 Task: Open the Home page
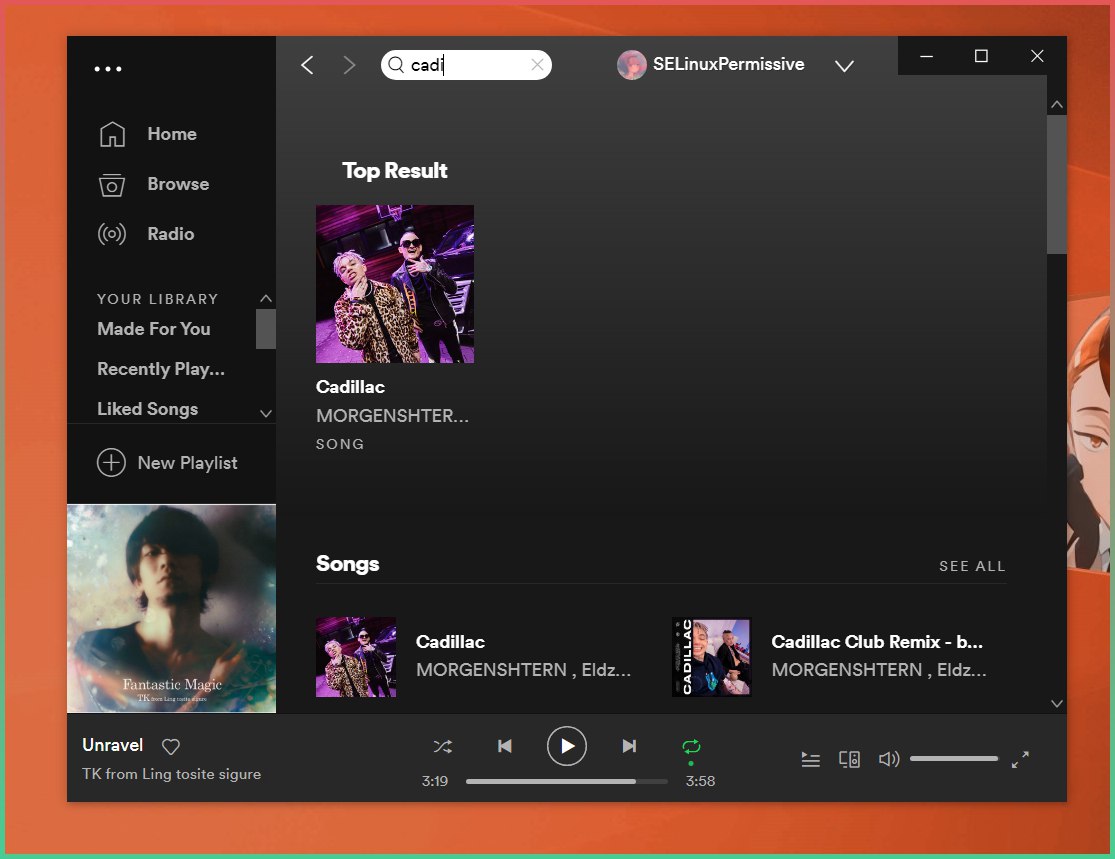pyautogui.click(x=172, y=134)
